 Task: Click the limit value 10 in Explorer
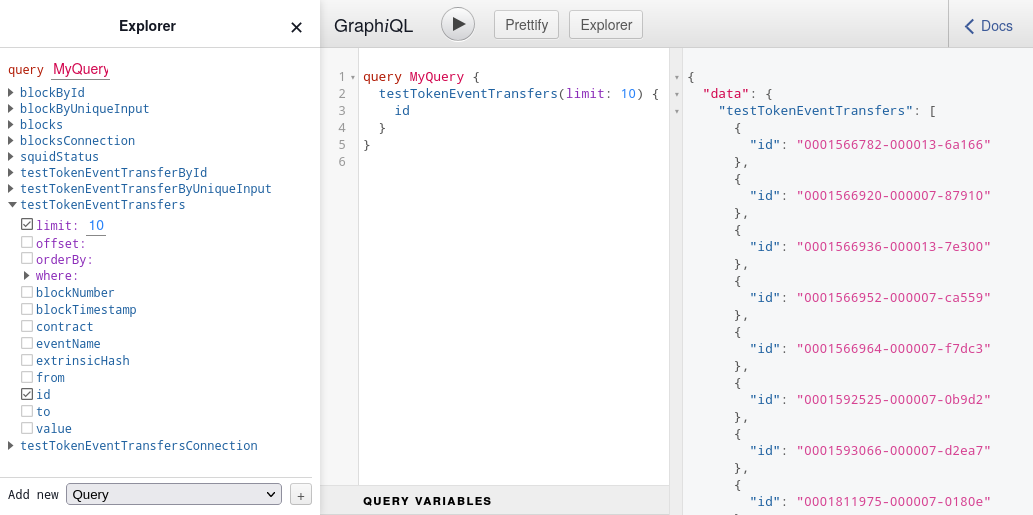[96, 226]
